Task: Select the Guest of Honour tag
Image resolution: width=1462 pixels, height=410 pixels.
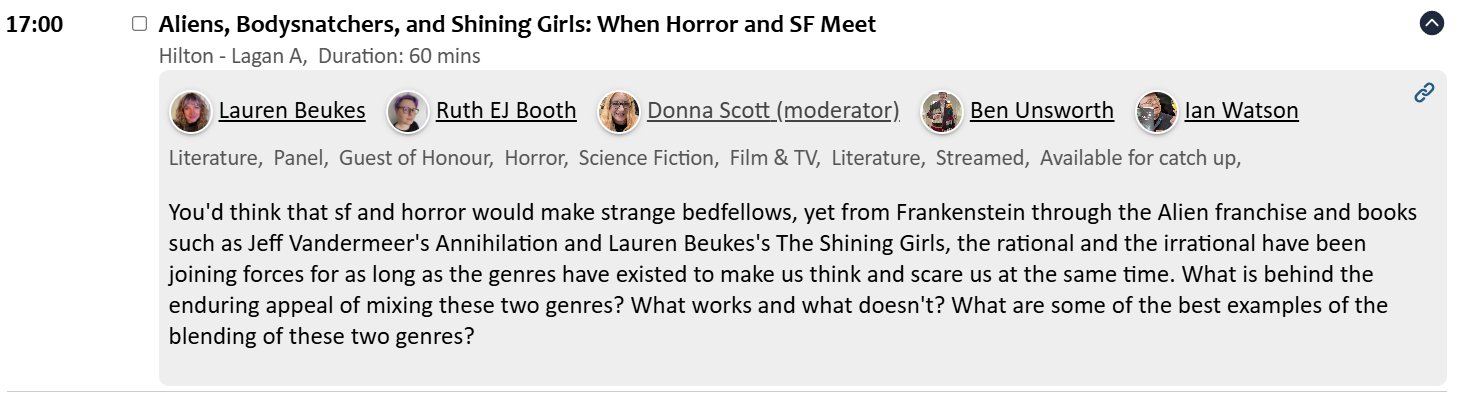Action: click(416, 158)
